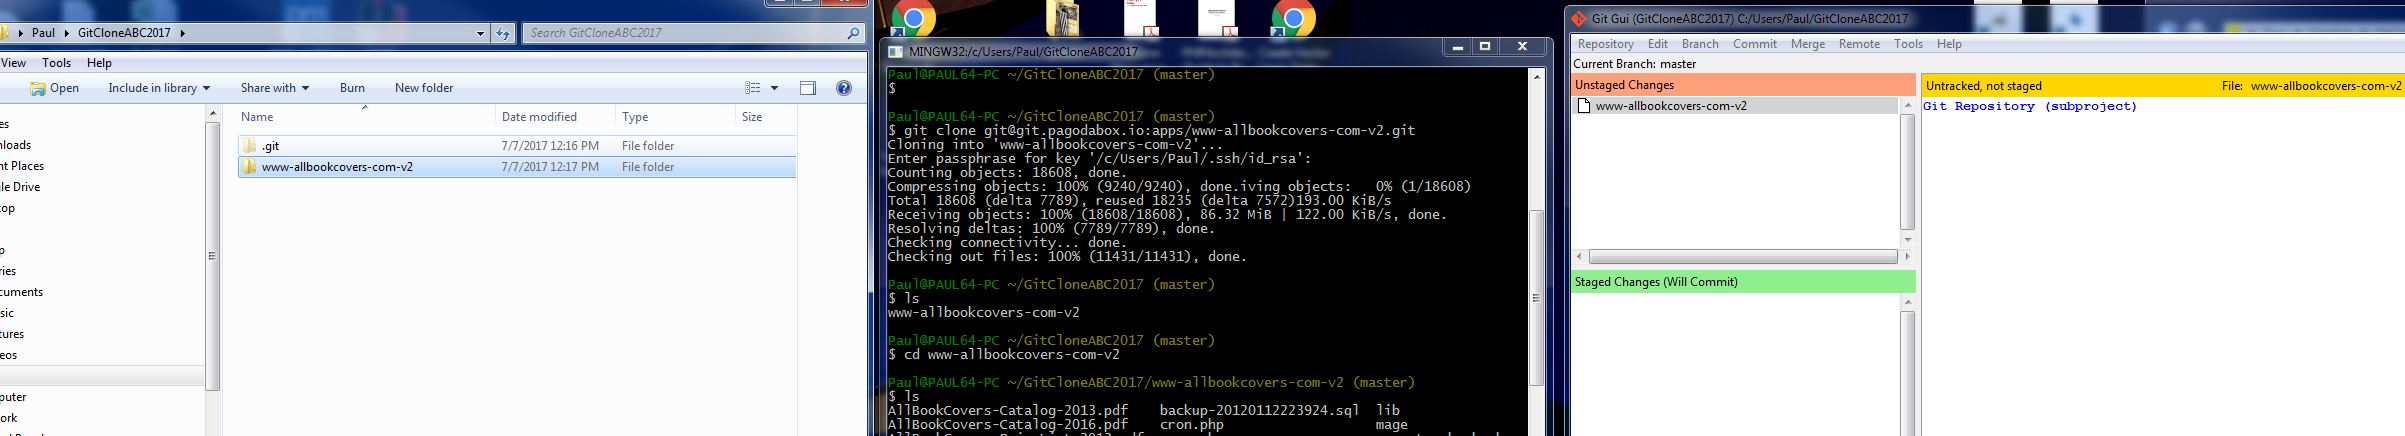Click the MINGW32 terminal title bar icon

(x=894, y=51)
